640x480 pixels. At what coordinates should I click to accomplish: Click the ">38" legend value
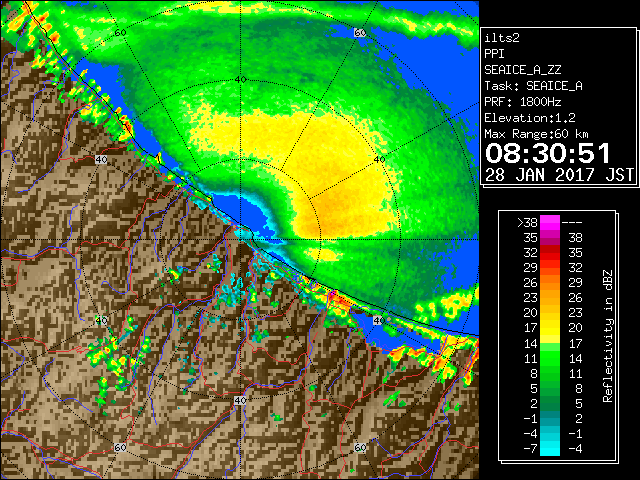tap(528, 223)
